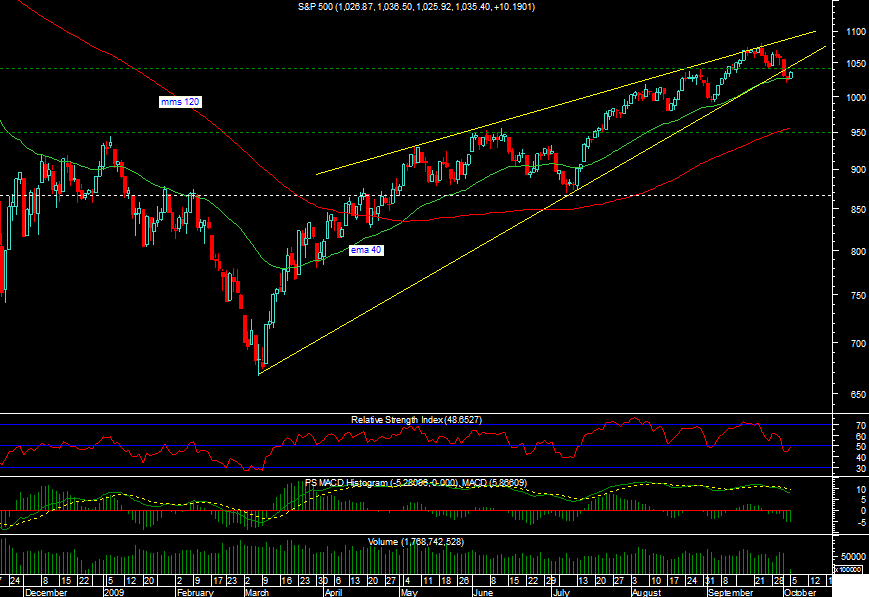Click the date label 31 before September
The width and height of the screenshot is (869, 597).
[710, 580]
